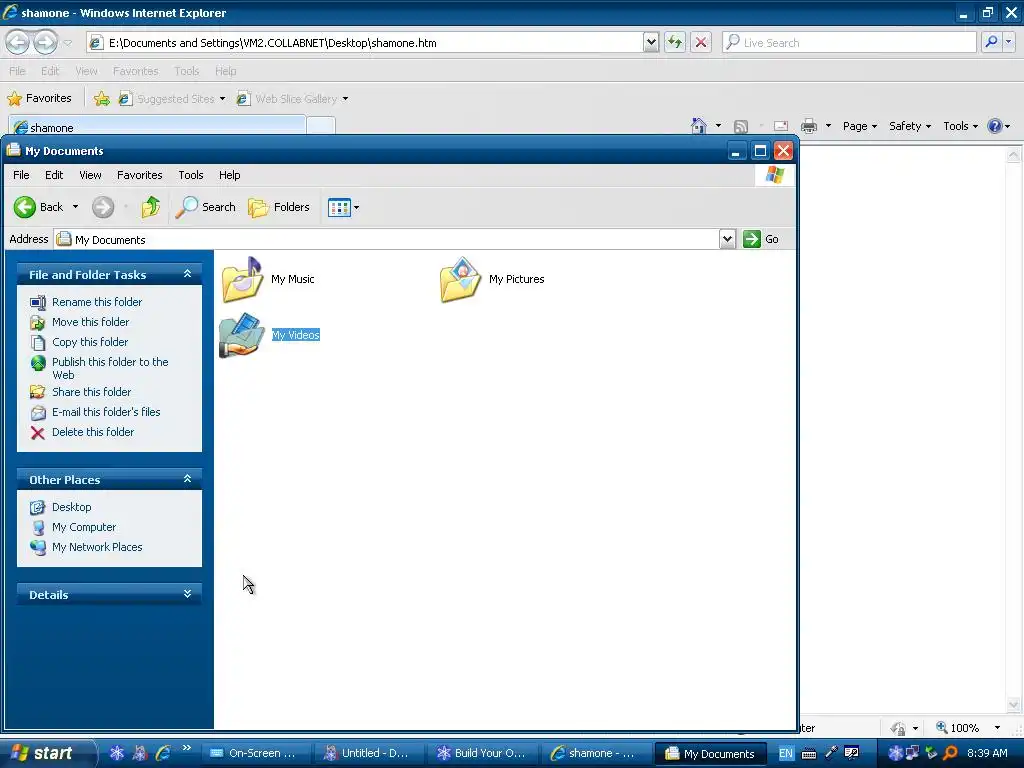Click Internet Explorer Home icon
Screen dimensions: 1024x768
(698, 126)
